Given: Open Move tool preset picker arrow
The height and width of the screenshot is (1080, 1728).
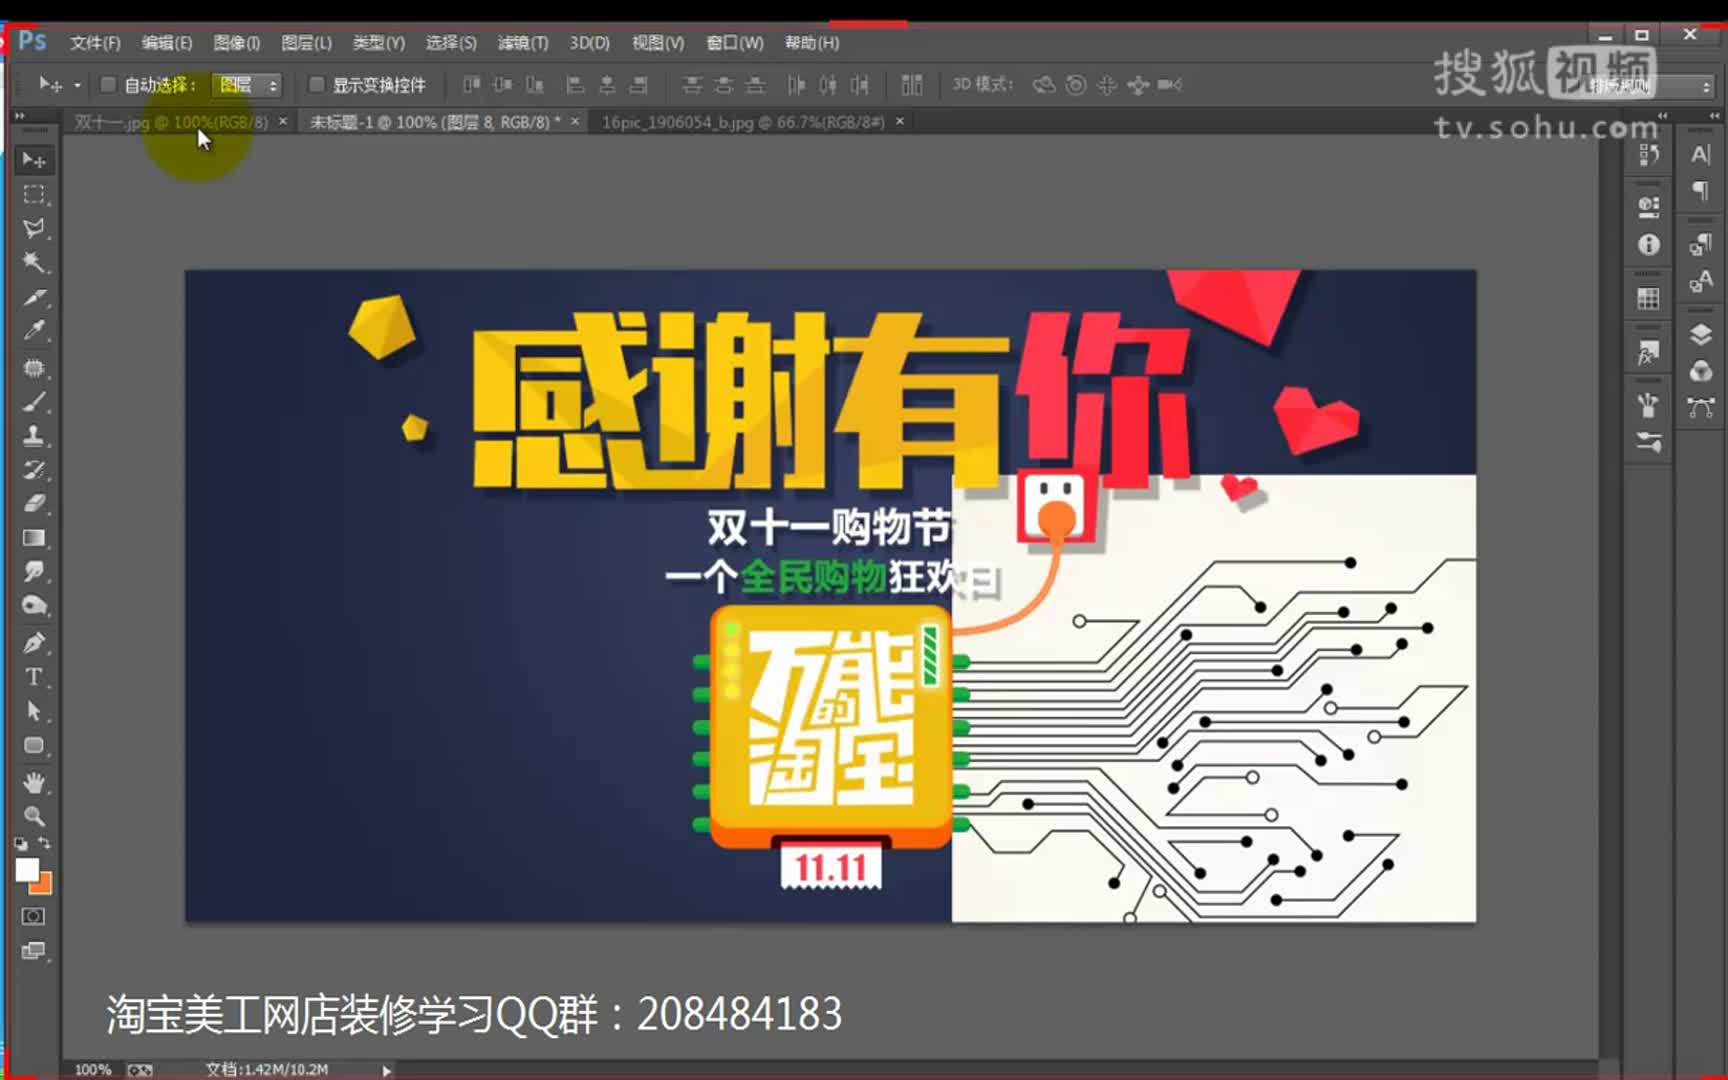Looking at the screenshot, I should click(x=77, y=85).
